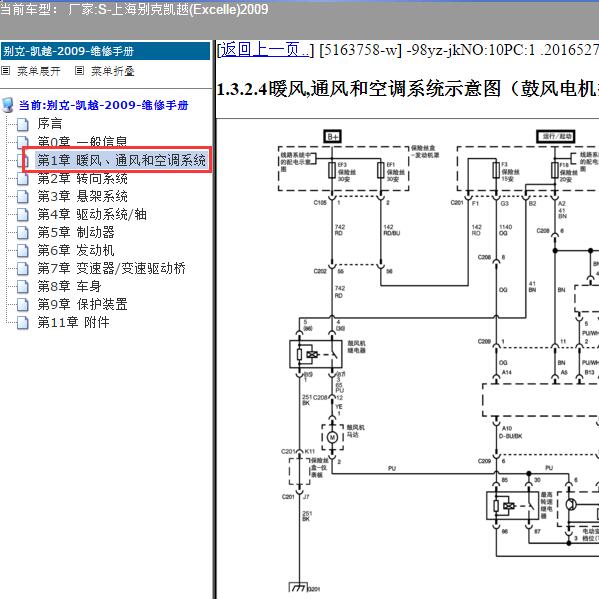Select 第1章 暖风、通风和空调系统 chapter
The width and height of the screenshot is (599, 599).
[121, 160]
